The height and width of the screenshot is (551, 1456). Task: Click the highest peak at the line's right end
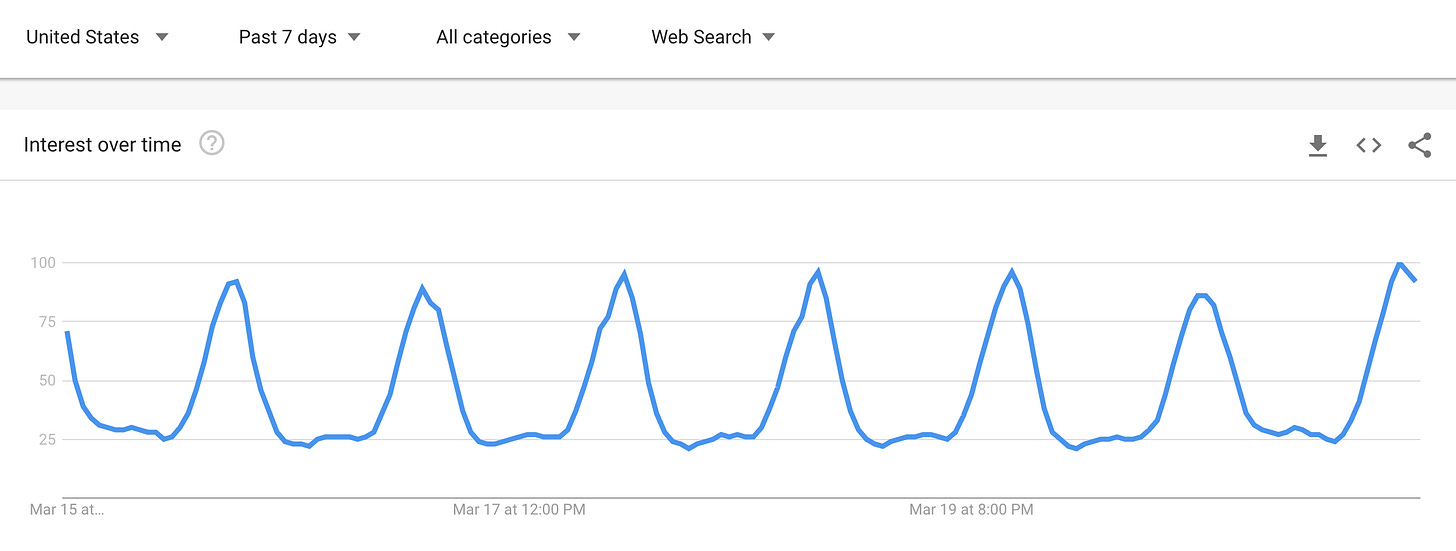coord(1400,263)
